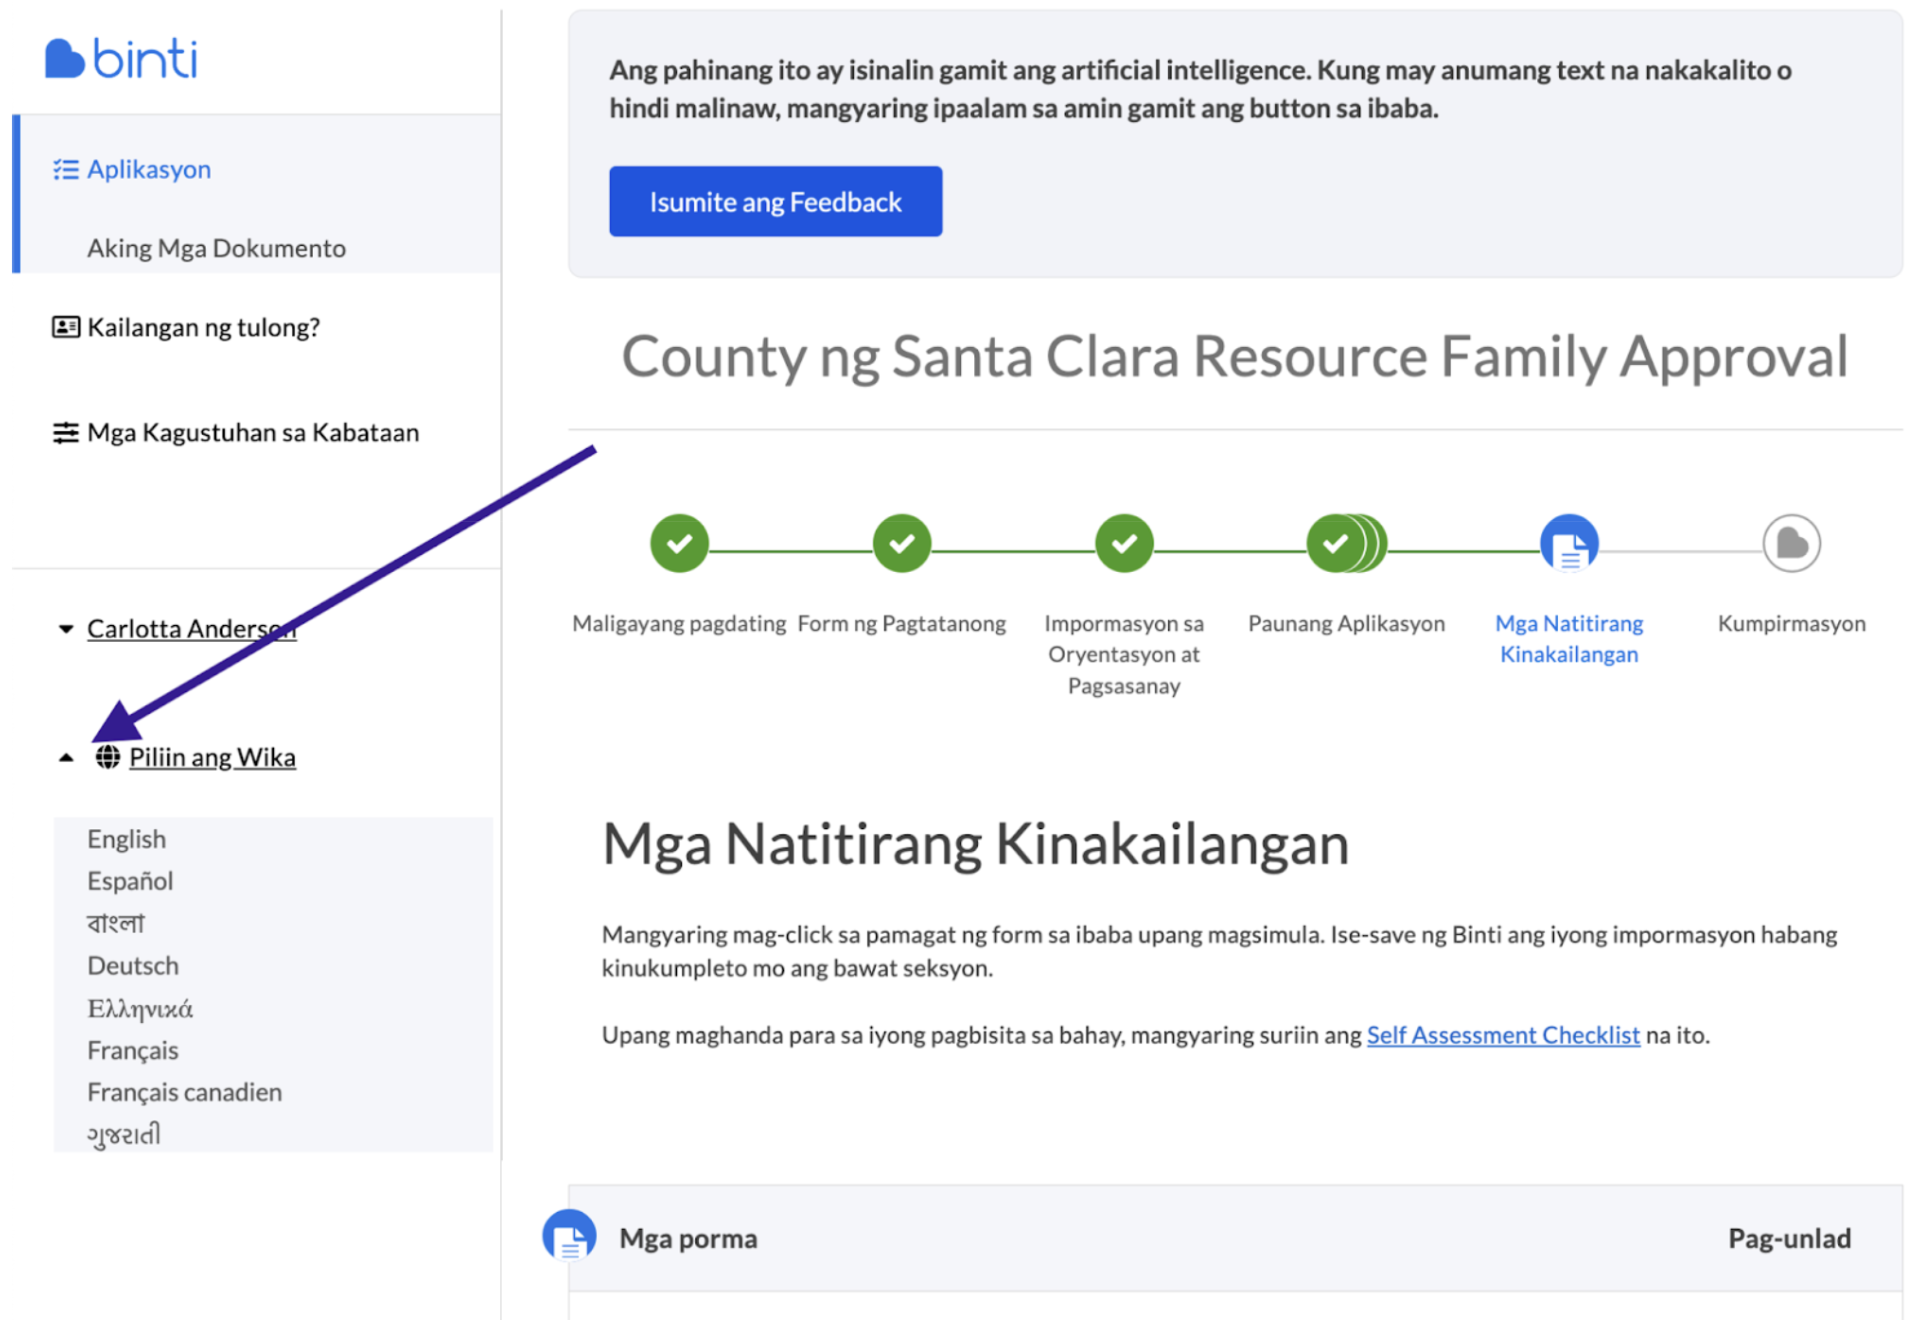Screen dimensions: 1926x1320
Task: Open the Mga Natitirang Kinakailangan document step icon
Action: [1568, 543]
